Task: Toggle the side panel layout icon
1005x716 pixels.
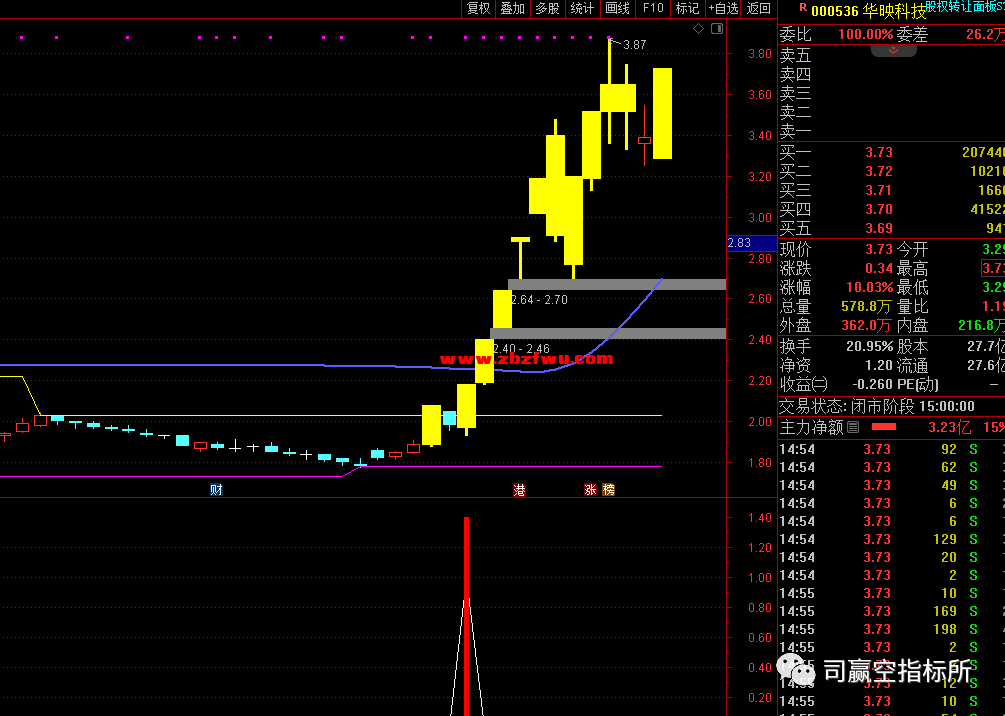Action: coord(717,28)
